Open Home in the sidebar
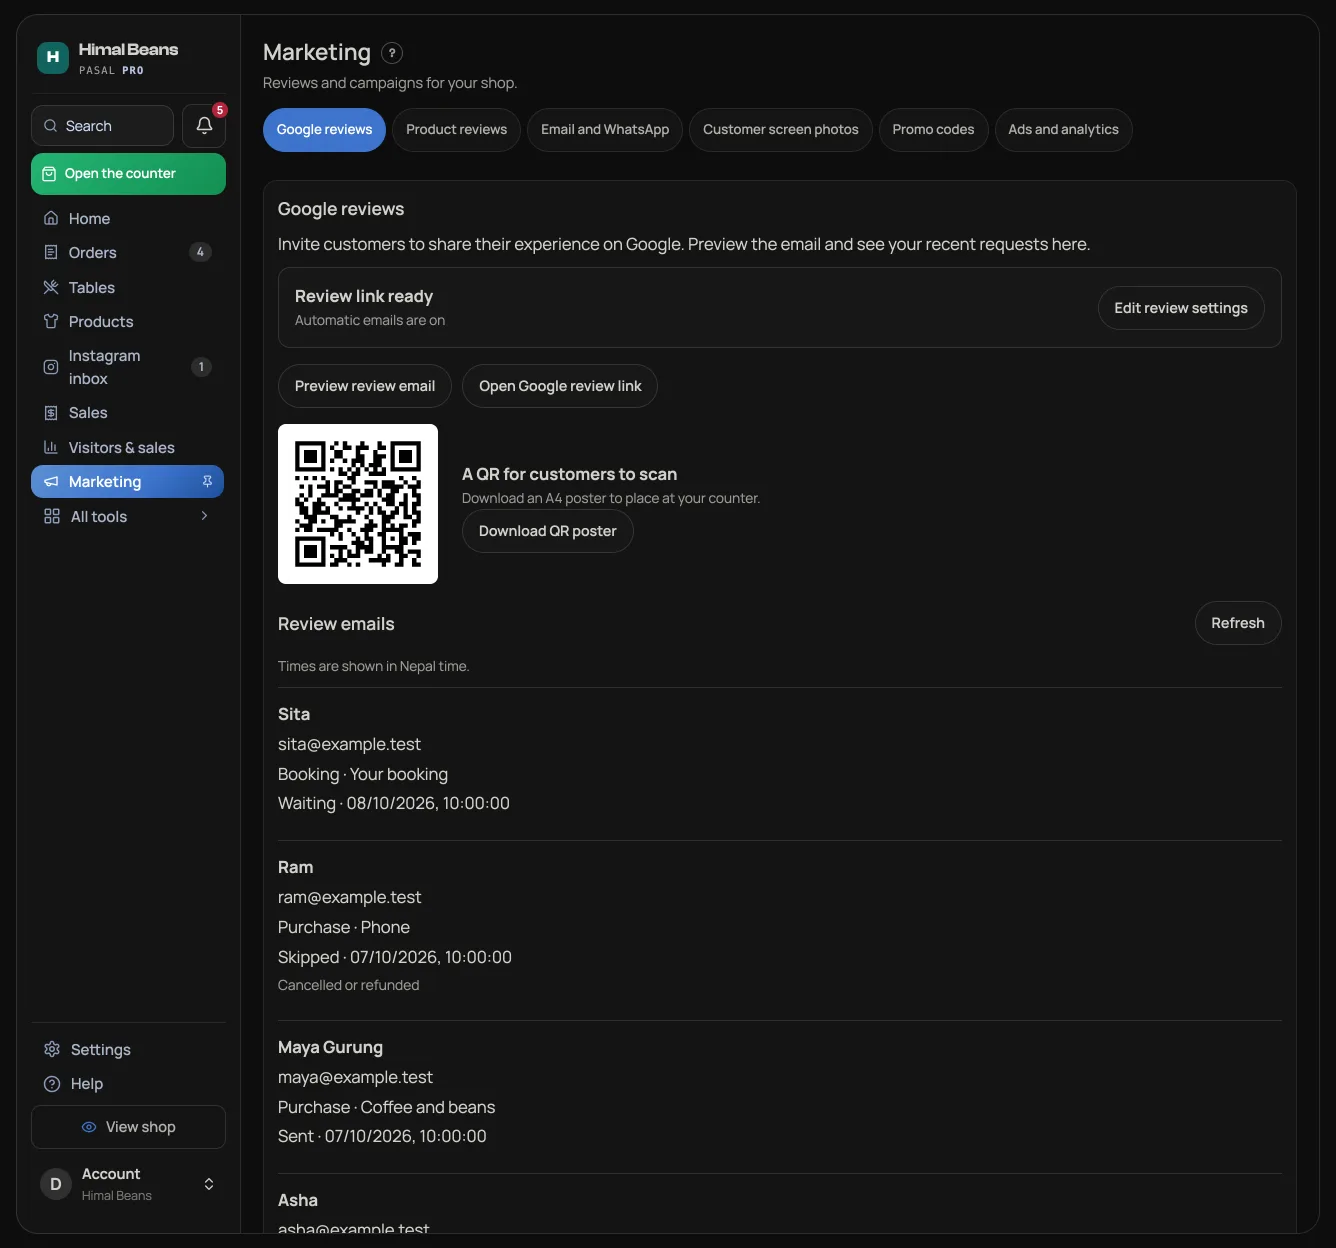 128,218
